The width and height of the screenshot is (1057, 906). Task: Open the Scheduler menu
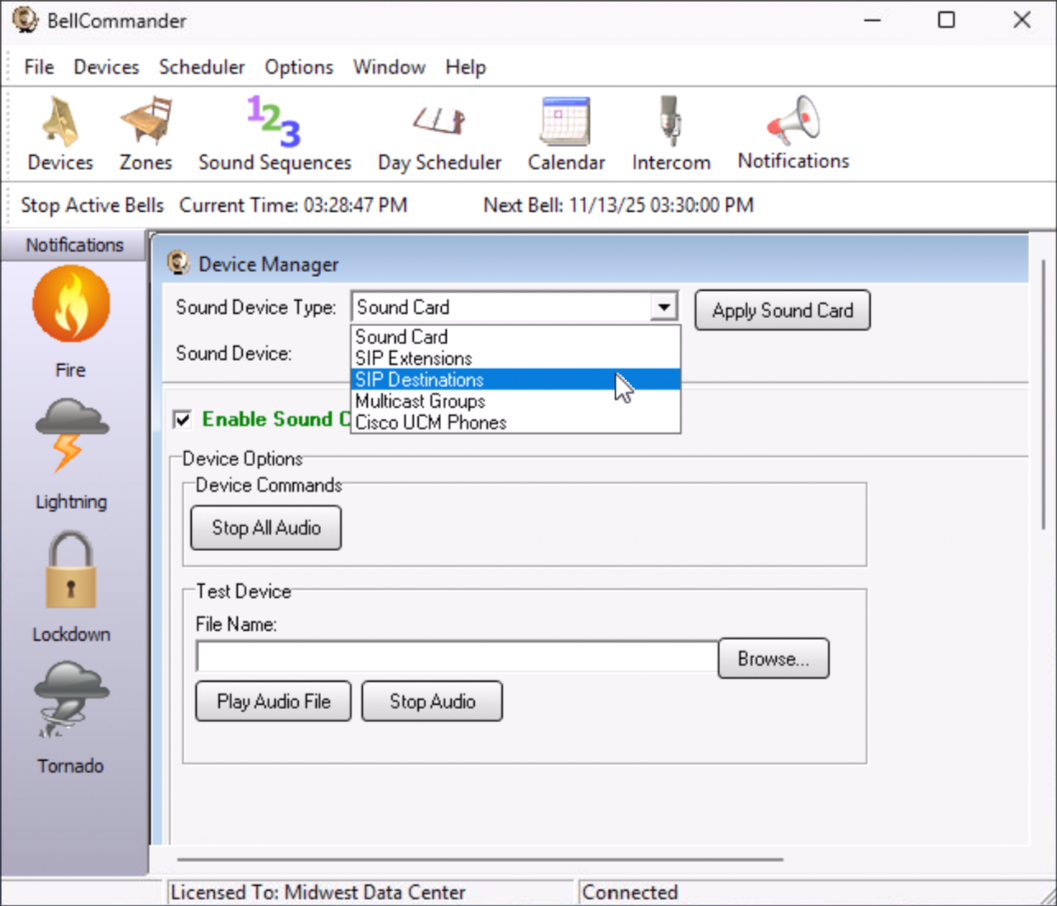tap(201, 67)
